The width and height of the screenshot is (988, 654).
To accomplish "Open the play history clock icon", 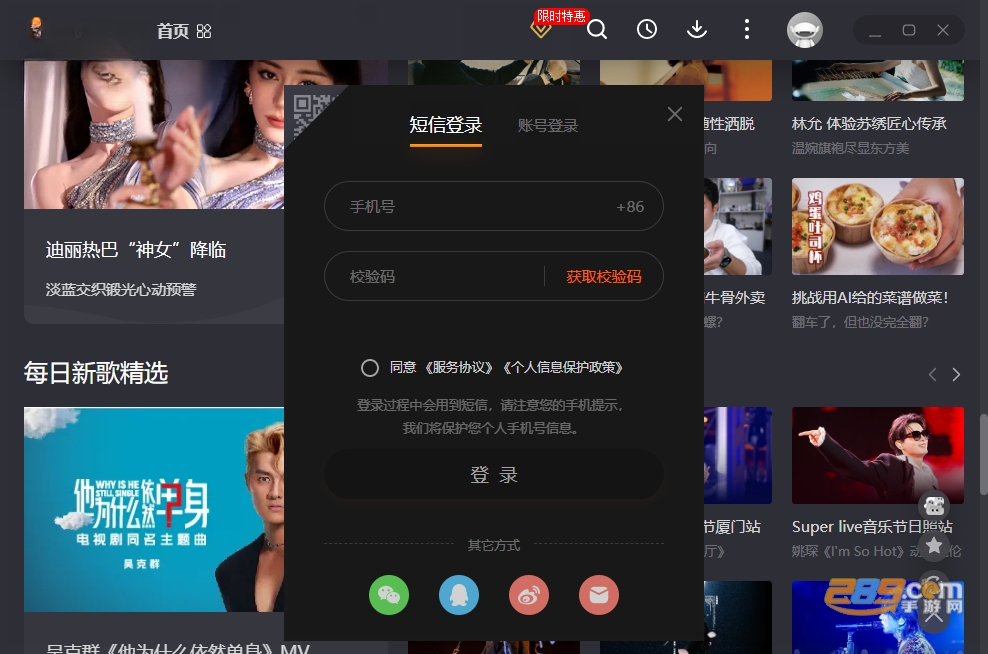I will tap(646, 30).
